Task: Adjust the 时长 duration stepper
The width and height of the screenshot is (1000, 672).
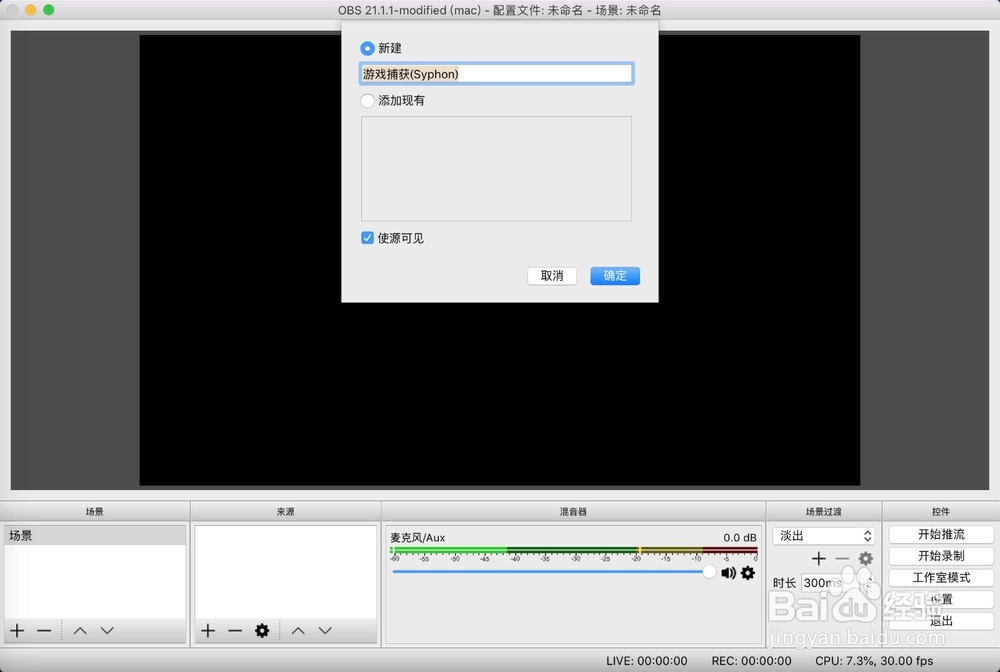Action: click(869, 582)
